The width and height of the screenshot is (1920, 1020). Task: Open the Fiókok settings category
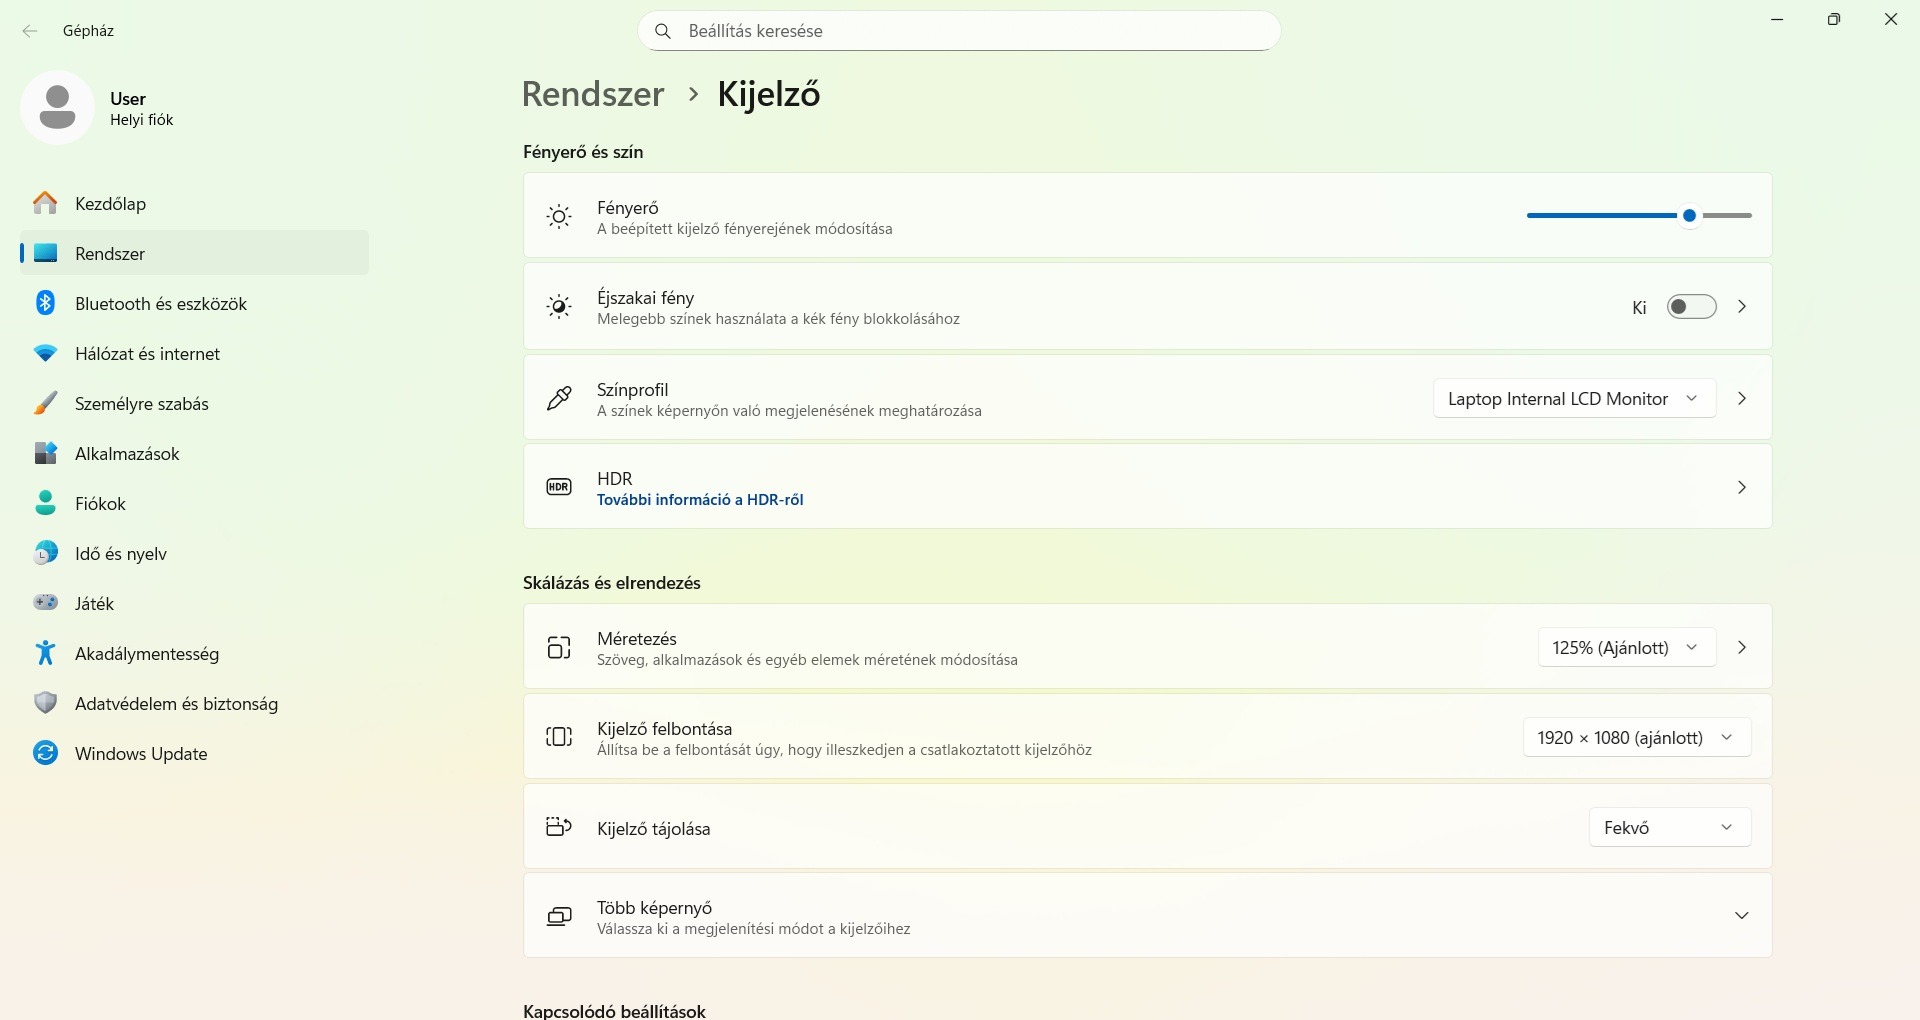pyautogui.click(x=100, y=504)
